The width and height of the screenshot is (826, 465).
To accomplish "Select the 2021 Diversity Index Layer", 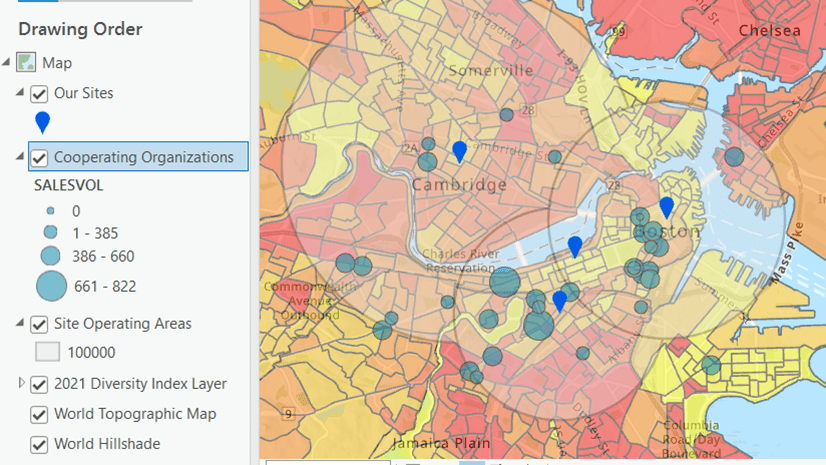I will click(140, 384).
